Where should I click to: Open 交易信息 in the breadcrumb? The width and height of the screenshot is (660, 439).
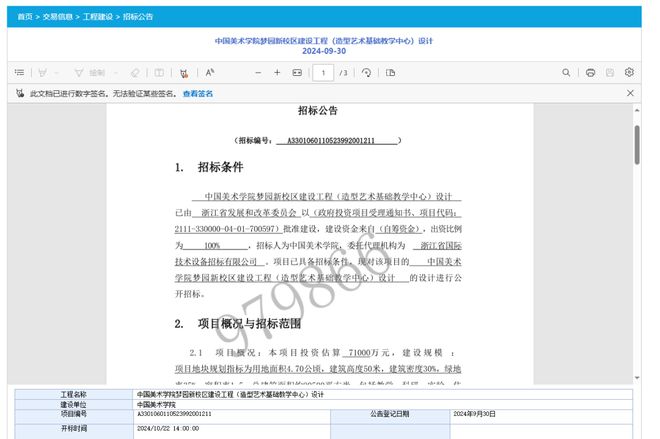[x=58, y=17]
